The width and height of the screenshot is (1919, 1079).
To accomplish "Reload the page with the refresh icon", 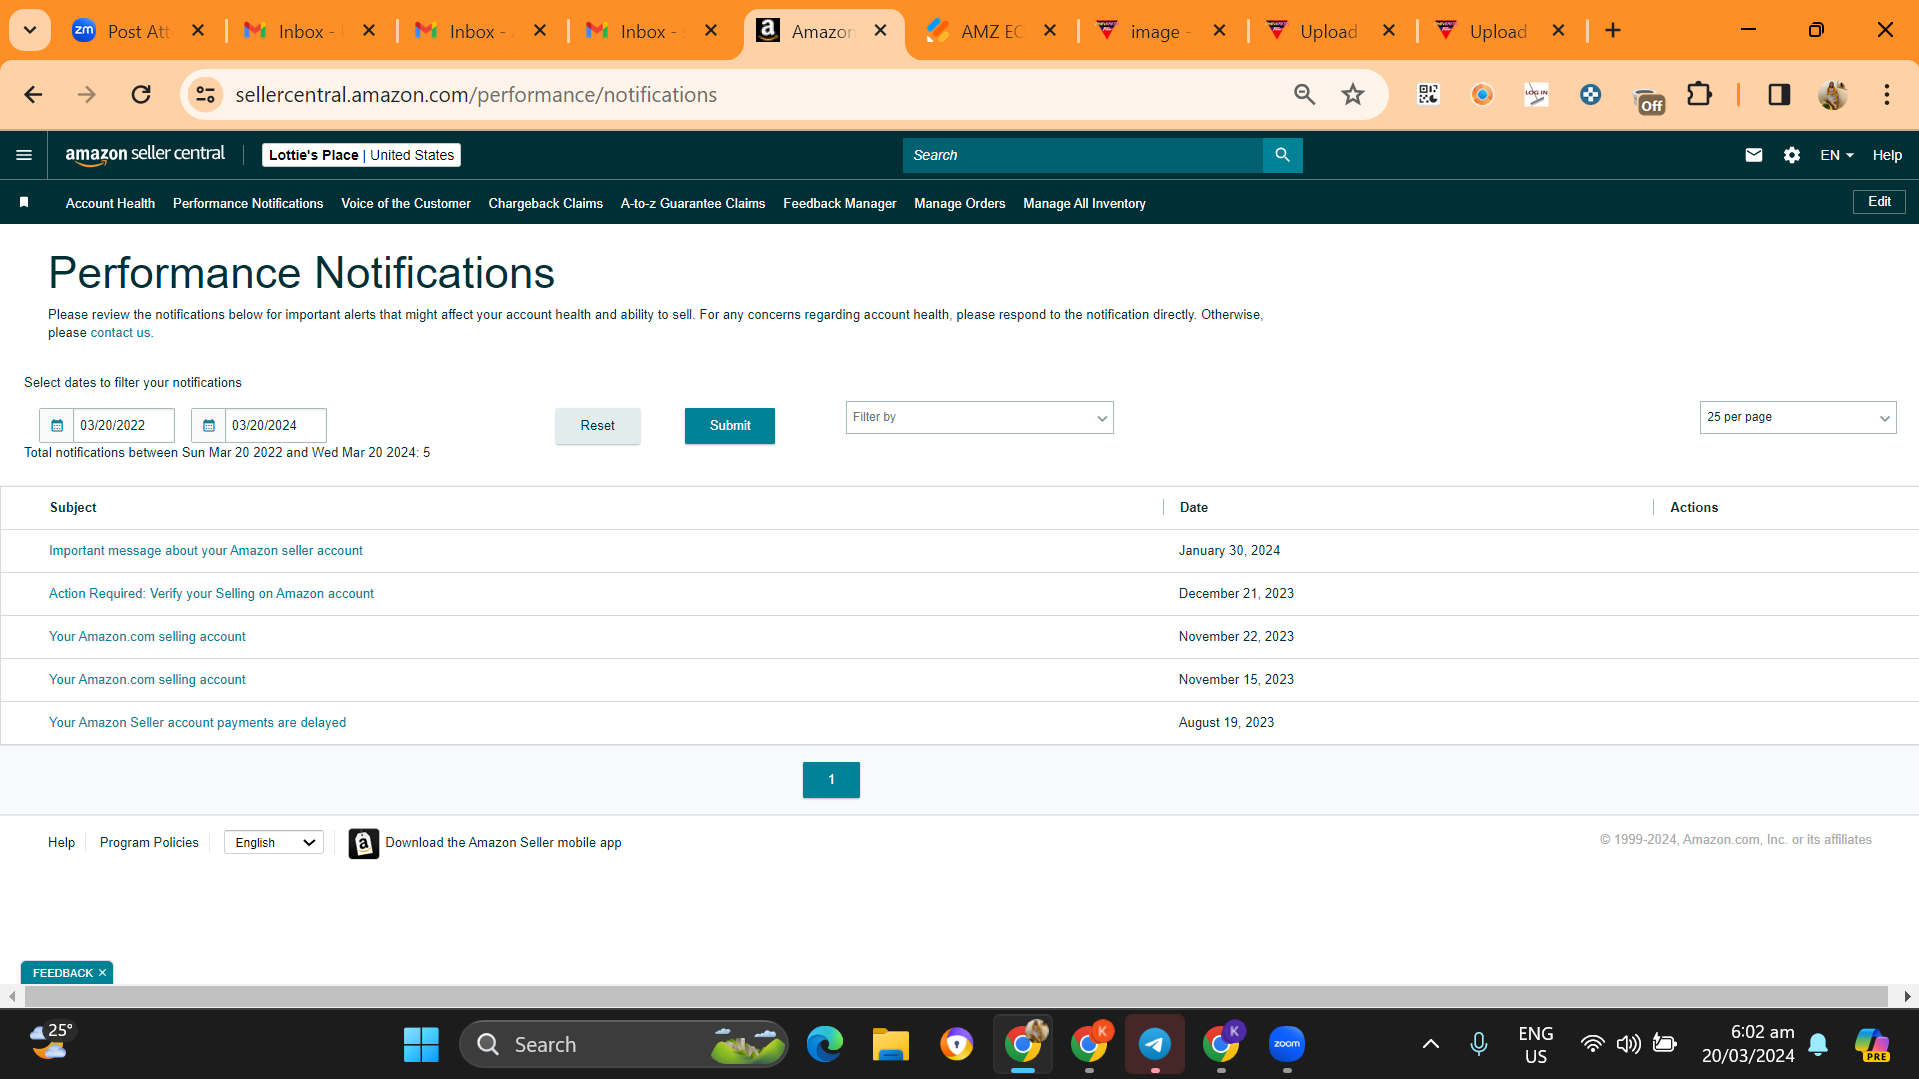I will 141,94.
